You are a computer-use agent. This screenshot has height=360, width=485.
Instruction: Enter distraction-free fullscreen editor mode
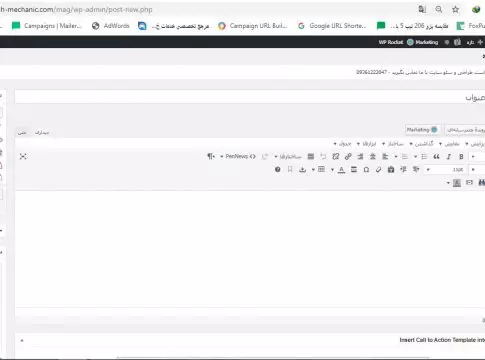coord(23,156)
